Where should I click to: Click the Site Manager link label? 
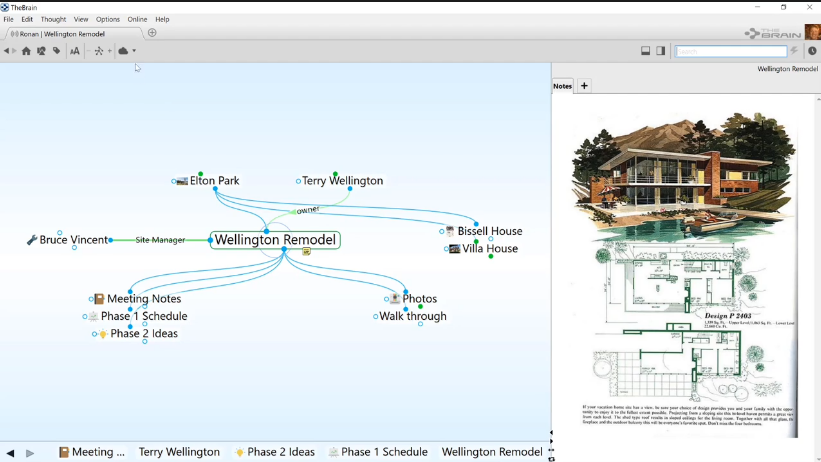[x=160, y=240]
